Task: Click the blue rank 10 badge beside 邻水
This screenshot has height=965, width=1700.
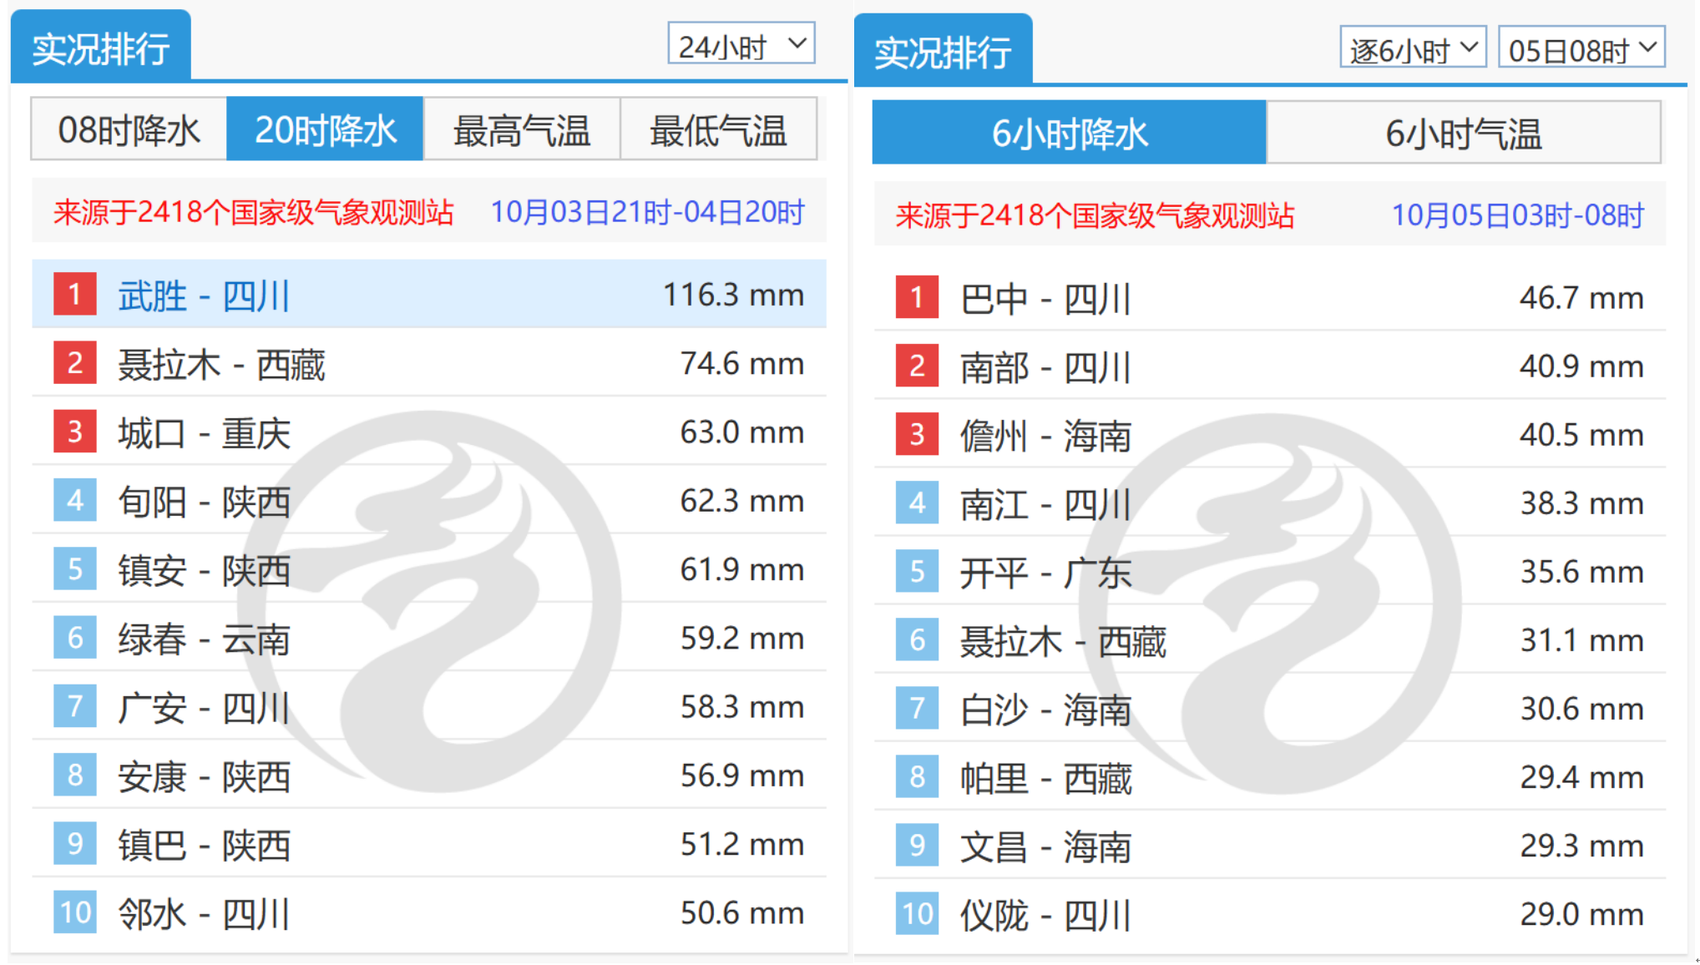Action: pyautogui.click(x=75, y=913)
